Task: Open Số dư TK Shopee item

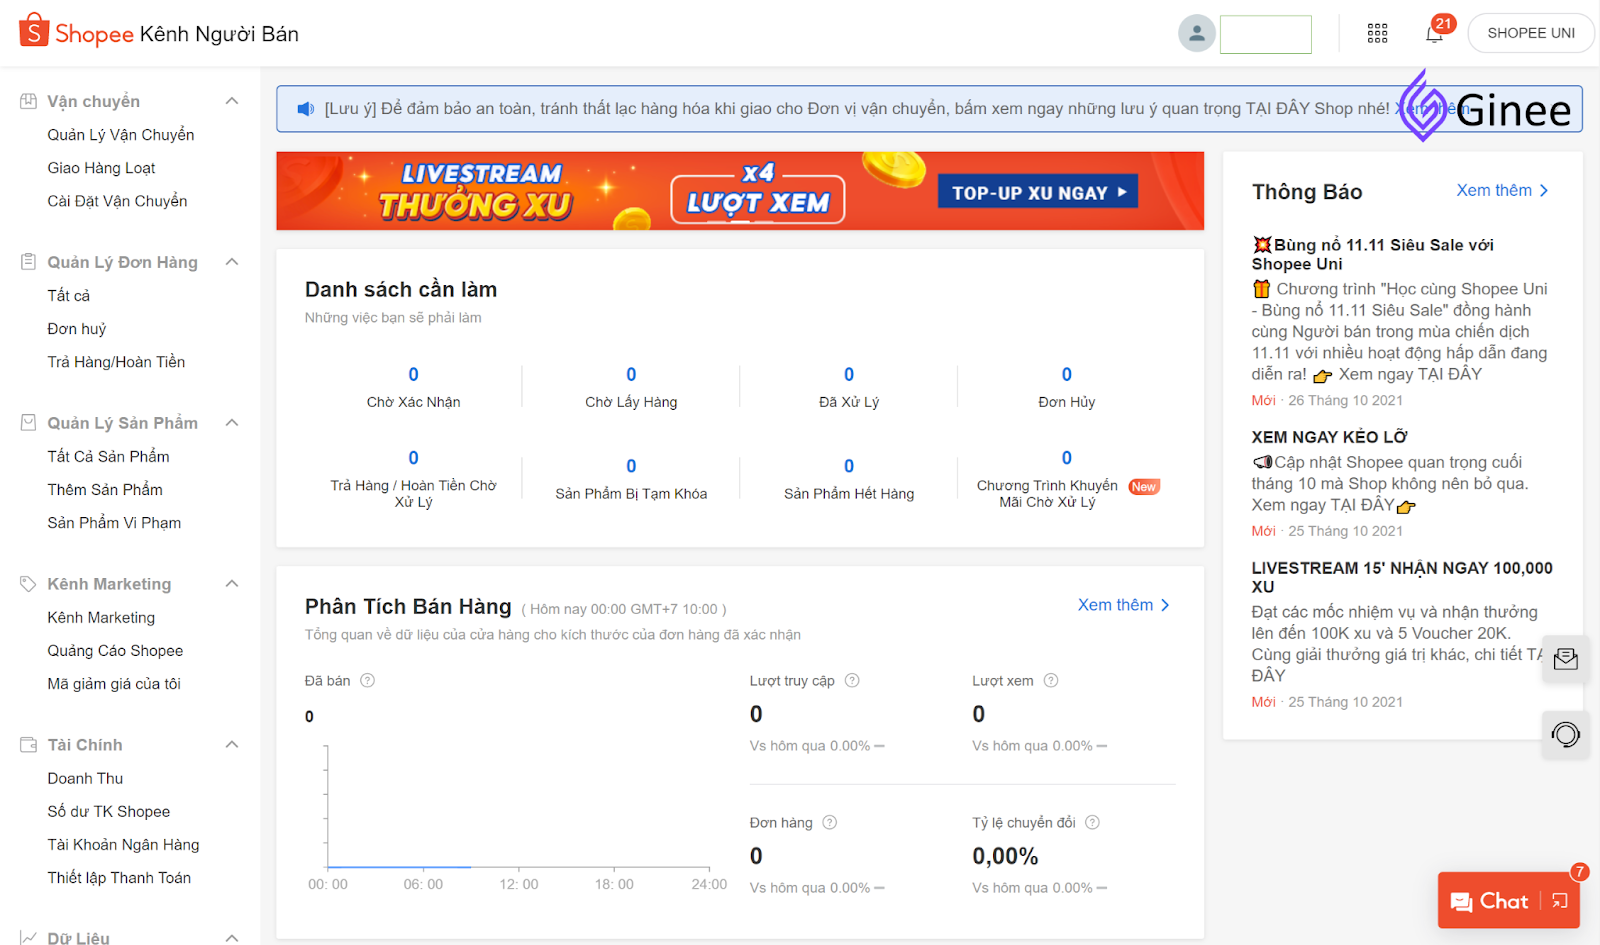Action: pos(108,812)
